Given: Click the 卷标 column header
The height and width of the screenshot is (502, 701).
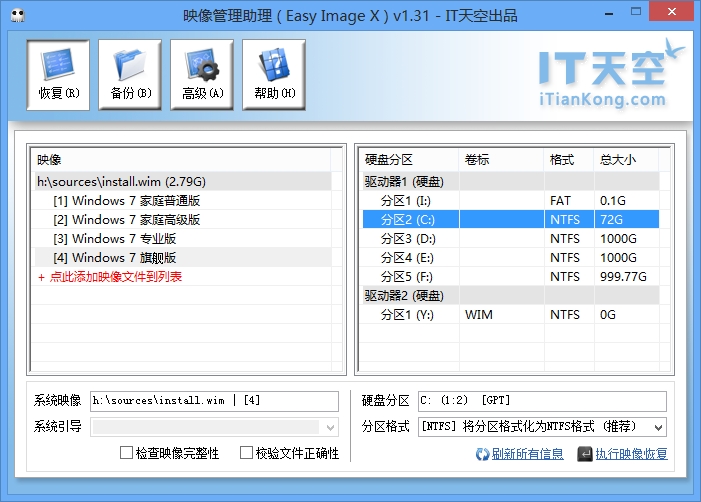Looking at the screenshot, I should pos(502,160).
